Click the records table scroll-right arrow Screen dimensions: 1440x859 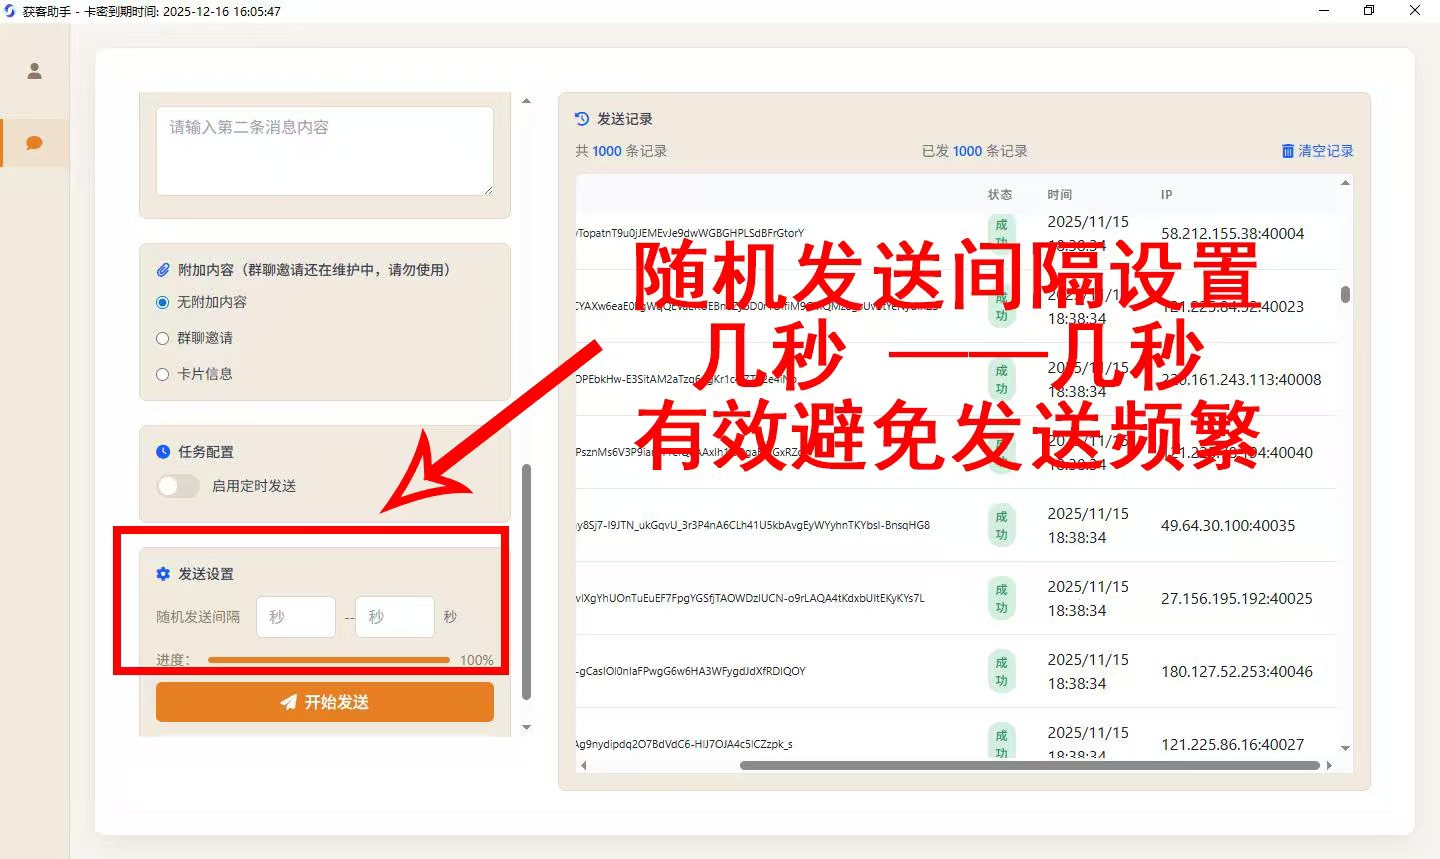(1329, 765)
